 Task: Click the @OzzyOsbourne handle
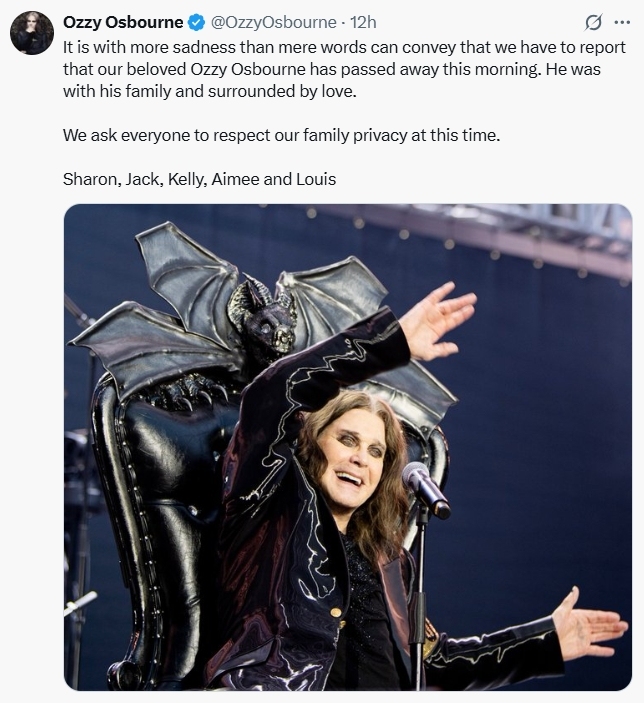tap(274, 22)
